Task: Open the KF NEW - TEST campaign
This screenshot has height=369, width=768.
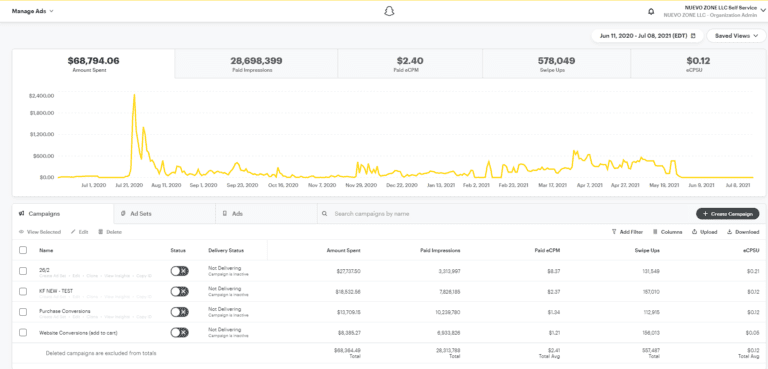Action: point(56,291)
